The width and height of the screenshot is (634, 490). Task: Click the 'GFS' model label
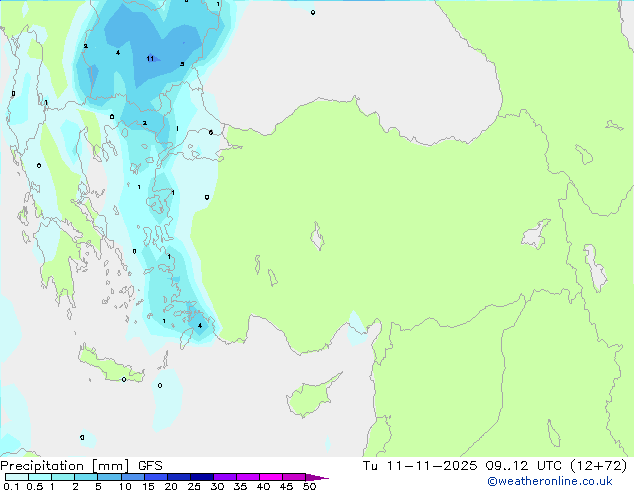pyautogui.click(x=150, y=466)
